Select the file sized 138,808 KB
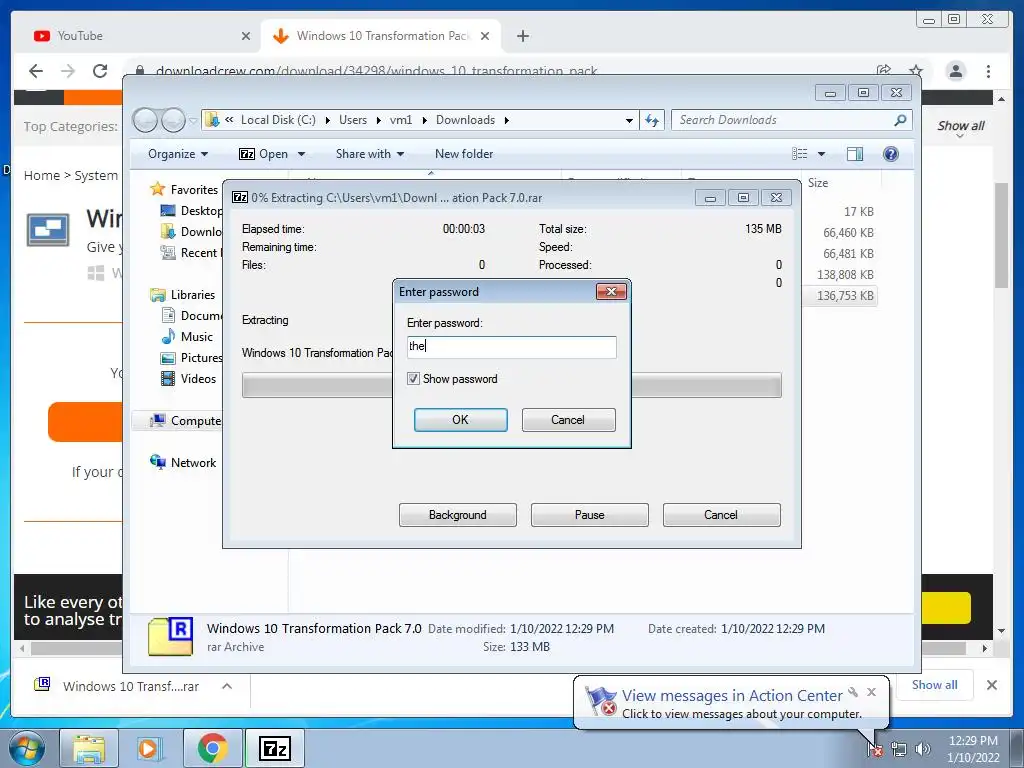Image resolution: width=1024 pixels, height=768 pixels. click(x=844, y=275)
